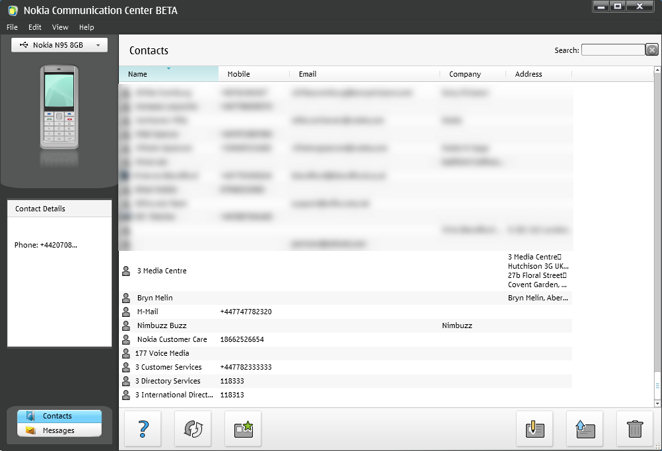Open the Nokia N95 8GB device dropdown
The height and width of the screenshot is (451, 662).
coord(59,45)
